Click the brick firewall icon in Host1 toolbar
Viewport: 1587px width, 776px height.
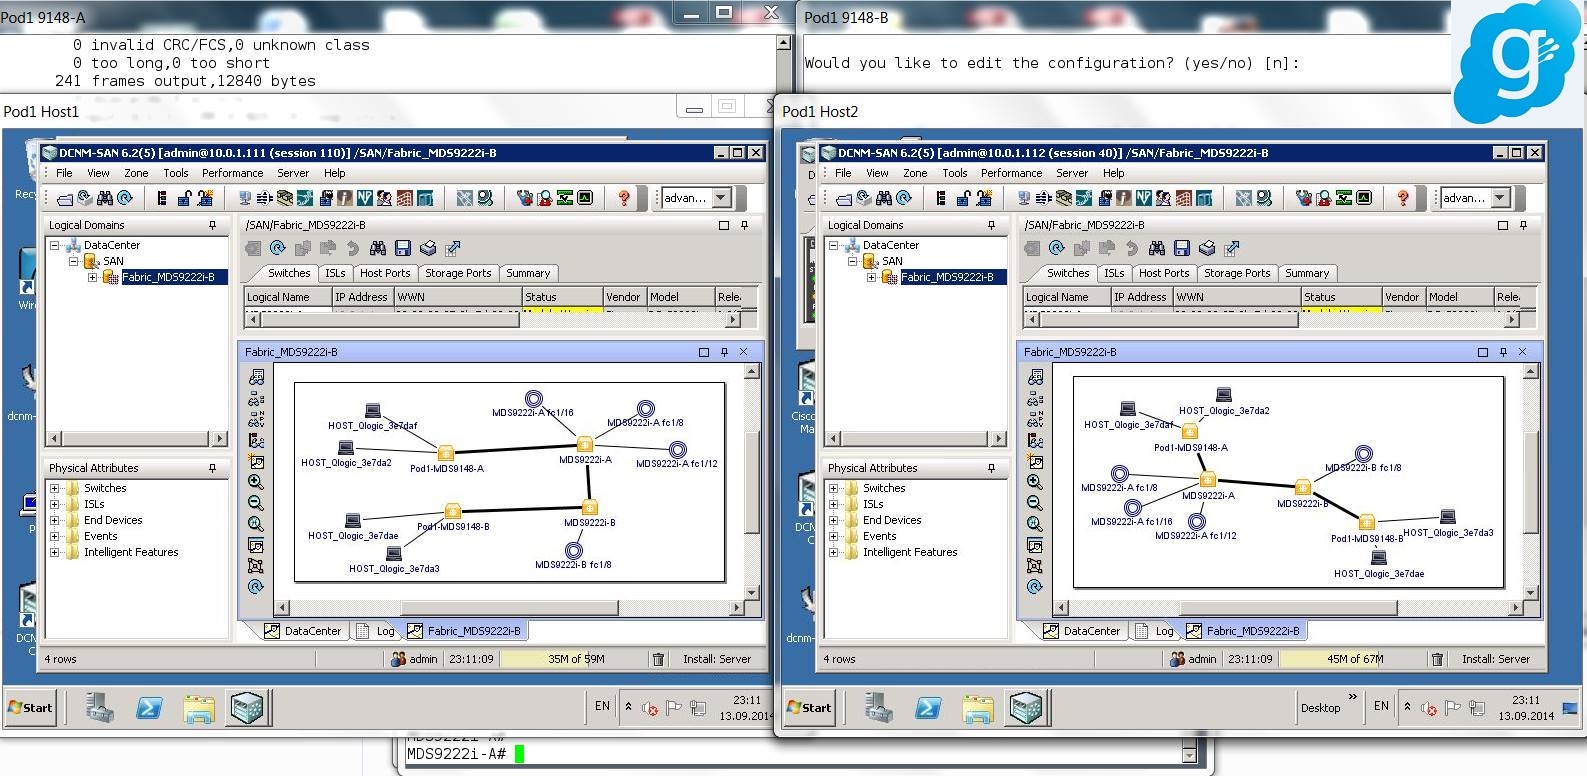[404, 198]
